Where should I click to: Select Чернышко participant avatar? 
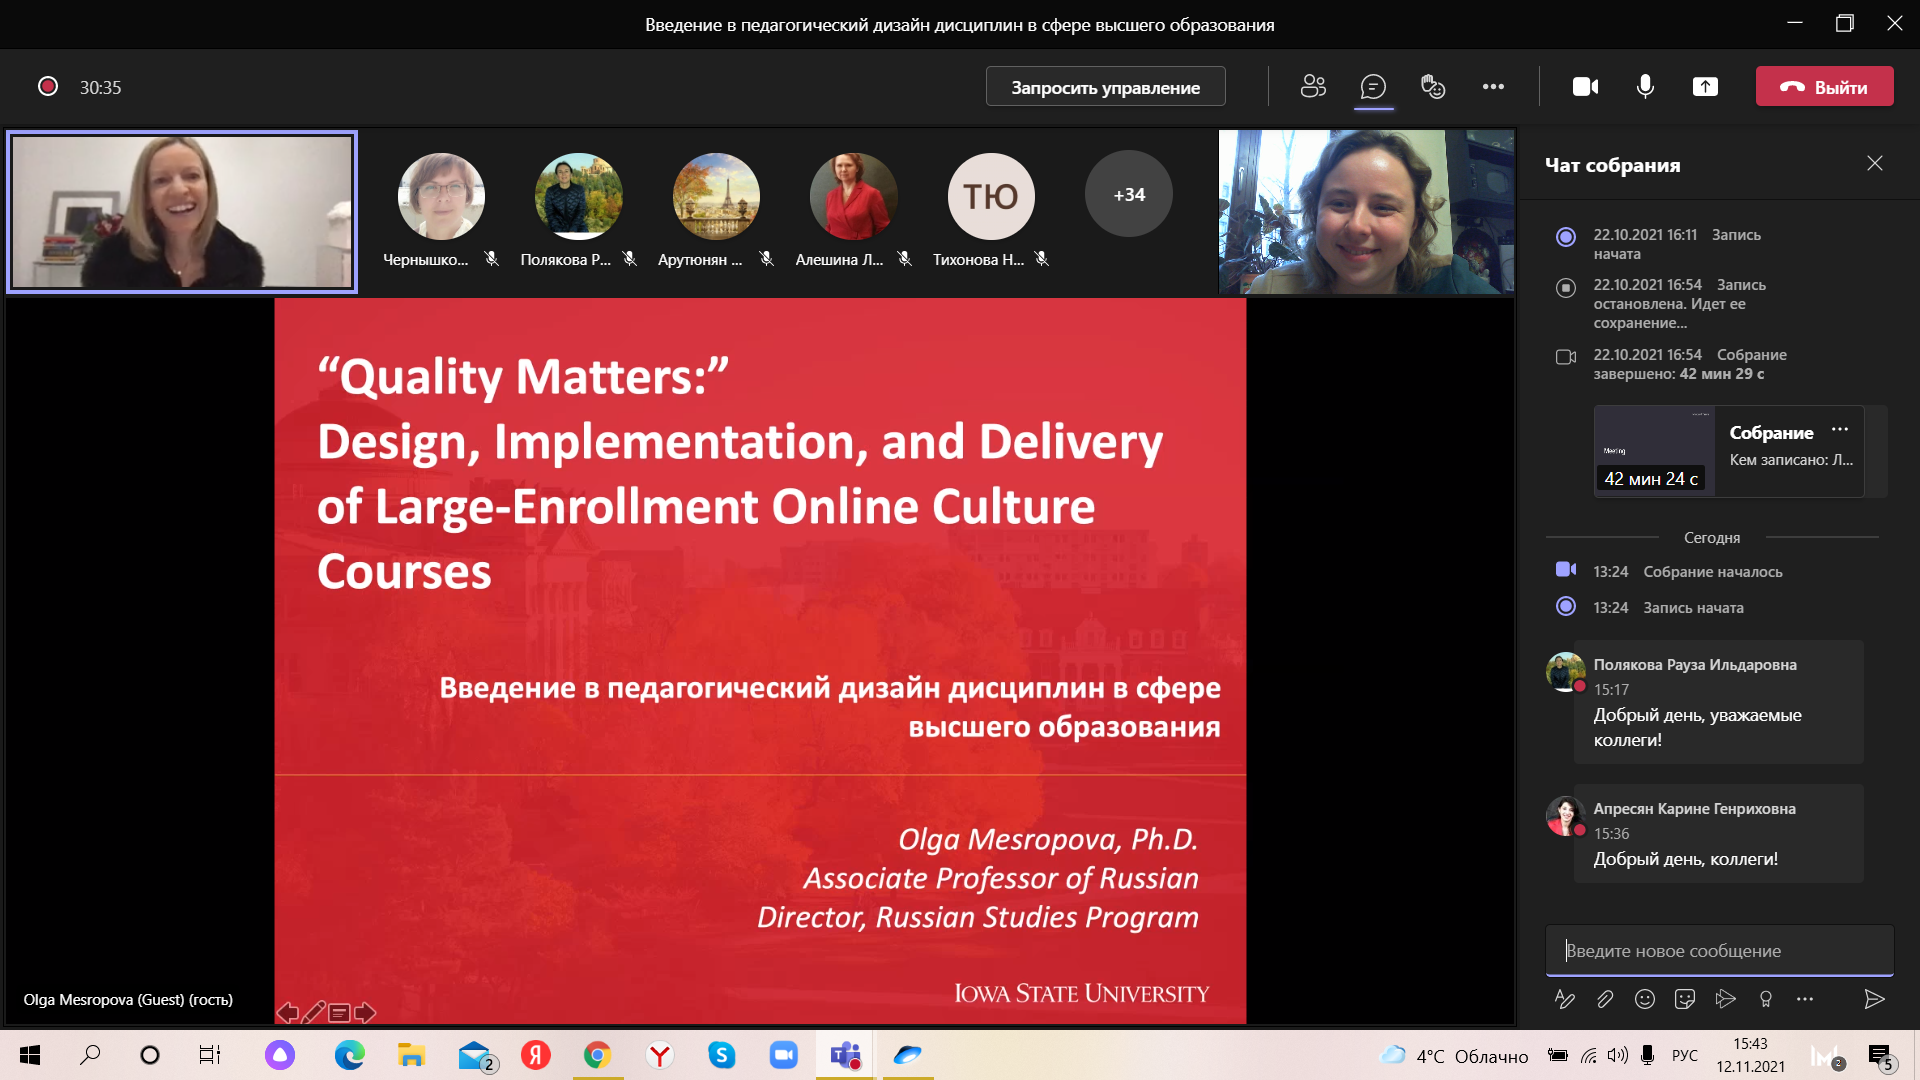441,196
